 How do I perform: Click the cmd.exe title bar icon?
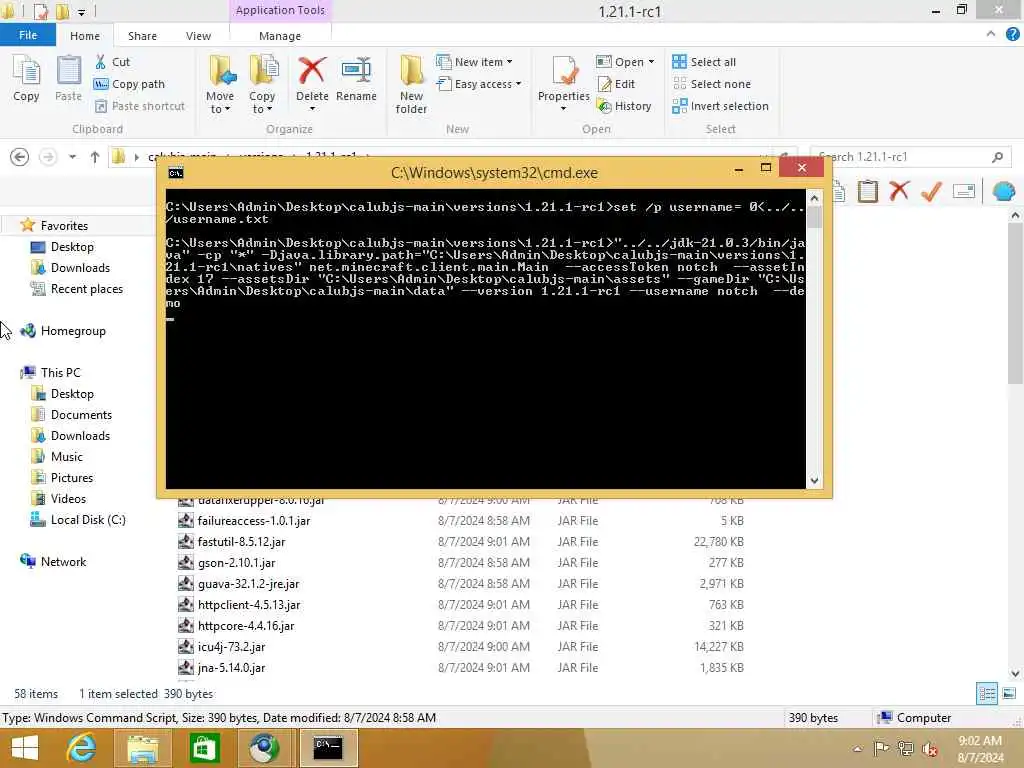(x=176, y=173)
